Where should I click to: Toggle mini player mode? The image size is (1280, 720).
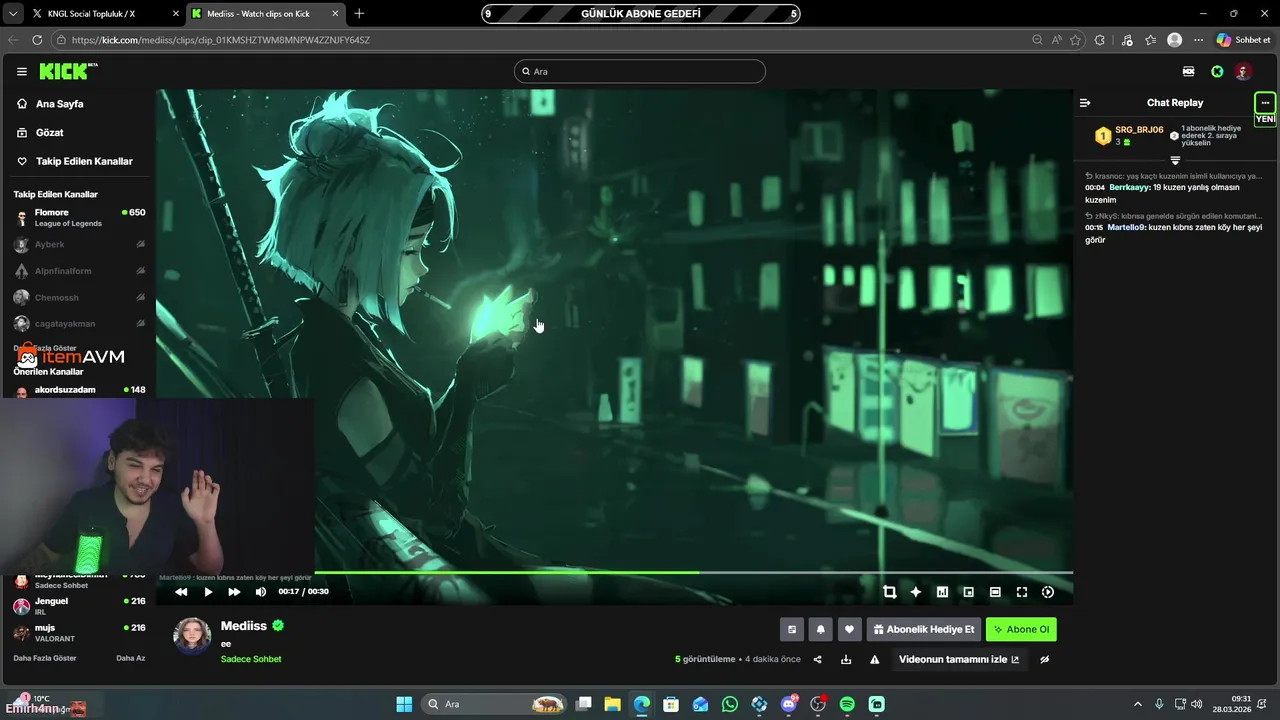pos(968,592)
